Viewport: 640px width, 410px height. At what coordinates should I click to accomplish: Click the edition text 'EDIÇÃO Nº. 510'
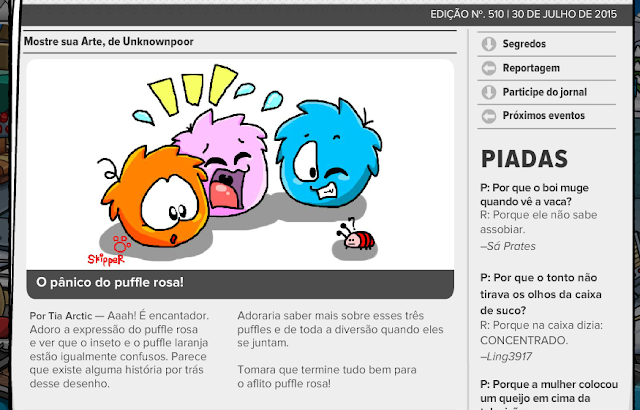(467, 15)
